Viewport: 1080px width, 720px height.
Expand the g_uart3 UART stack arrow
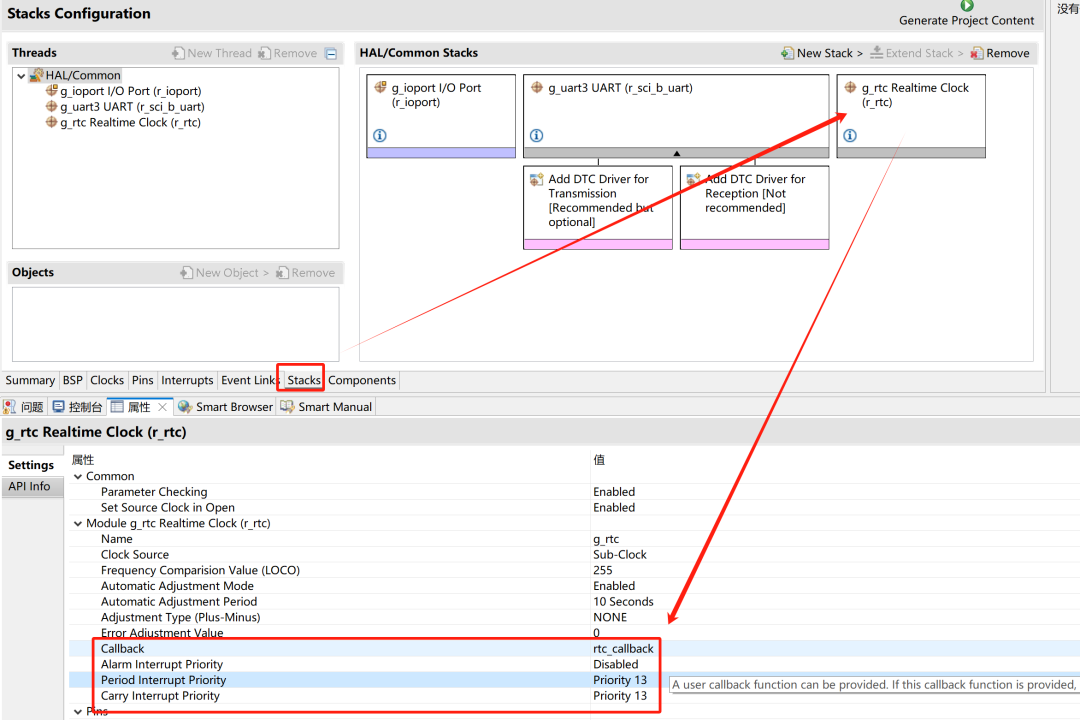tap(677, 153)
